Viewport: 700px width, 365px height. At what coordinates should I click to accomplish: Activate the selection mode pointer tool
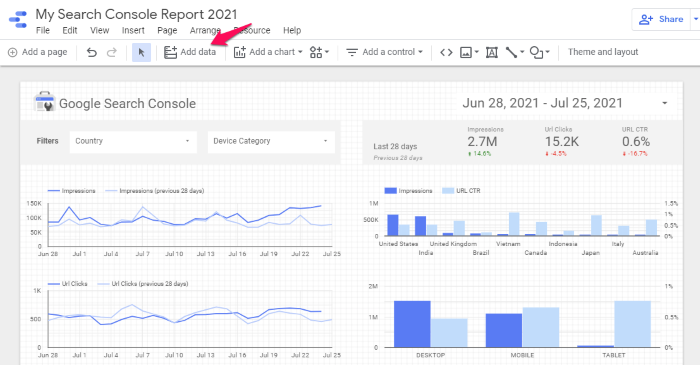pyautogui.click(x=142, y=52)
